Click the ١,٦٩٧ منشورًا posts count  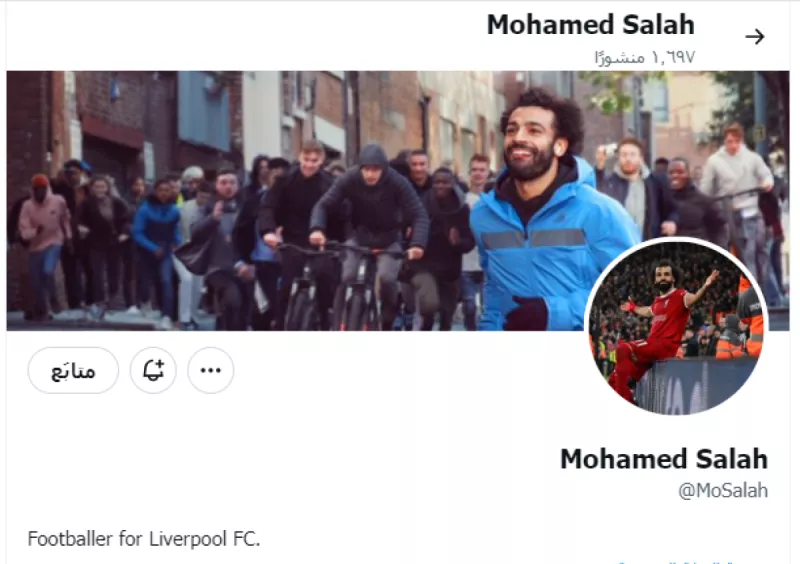644,57
